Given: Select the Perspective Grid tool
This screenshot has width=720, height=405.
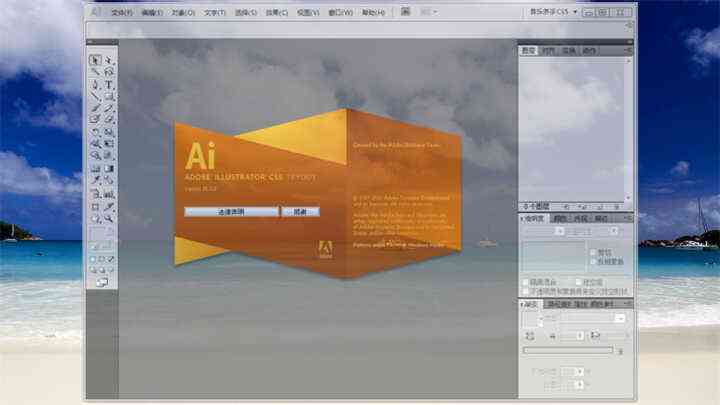Looking at the screenshot, I should tap(109, 156).
